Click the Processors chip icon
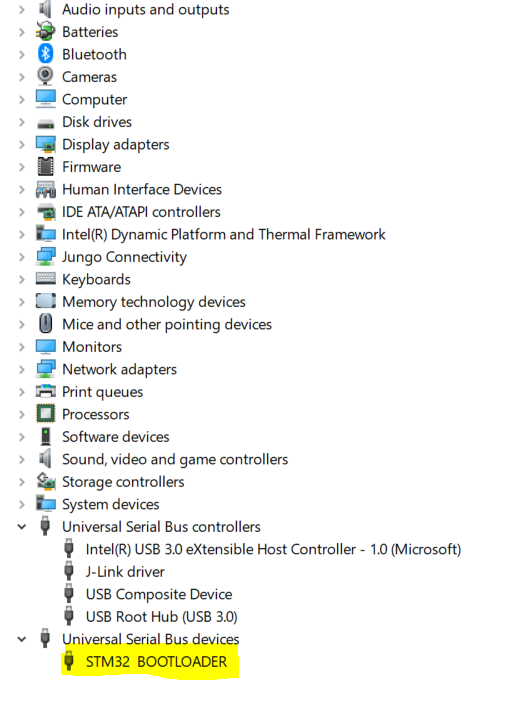Viewport: 526px width, 705px height. [45, 414]
